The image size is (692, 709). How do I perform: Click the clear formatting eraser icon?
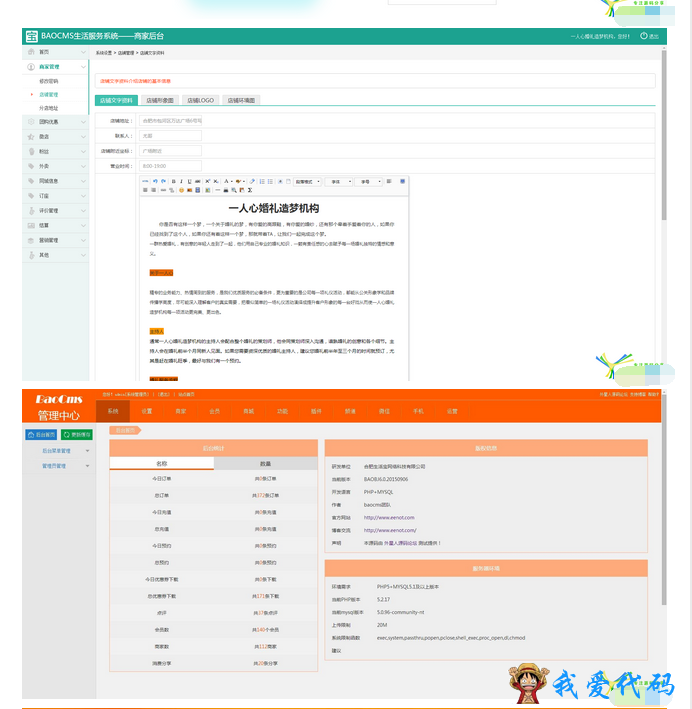[252, 181]
